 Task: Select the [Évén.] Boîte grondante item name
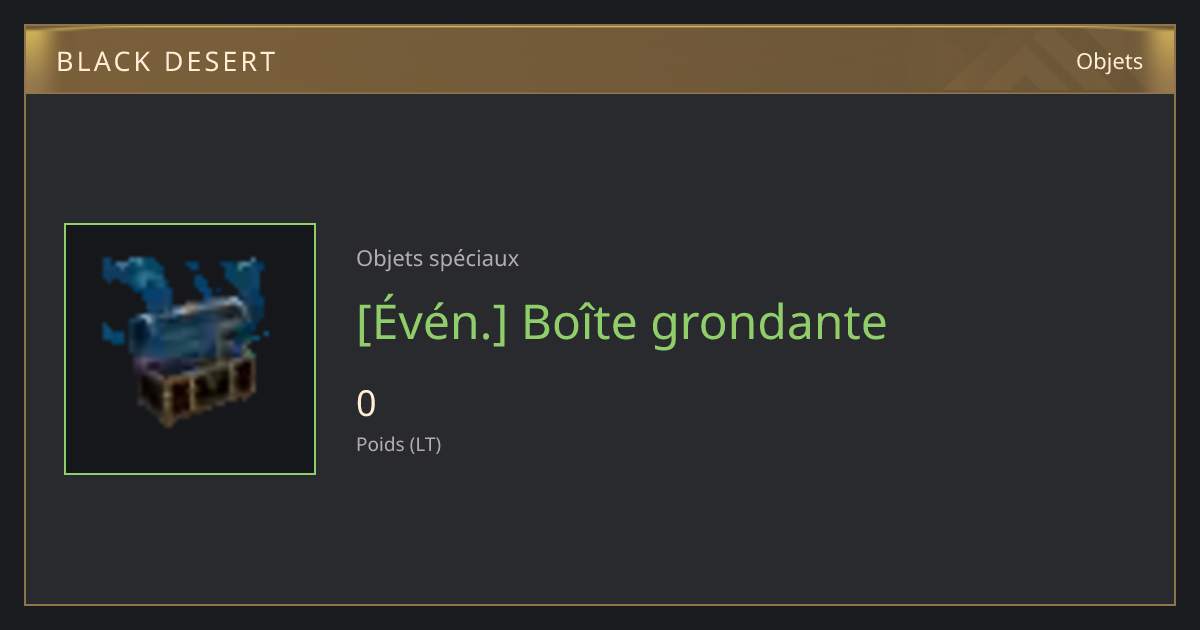(621, 322)
